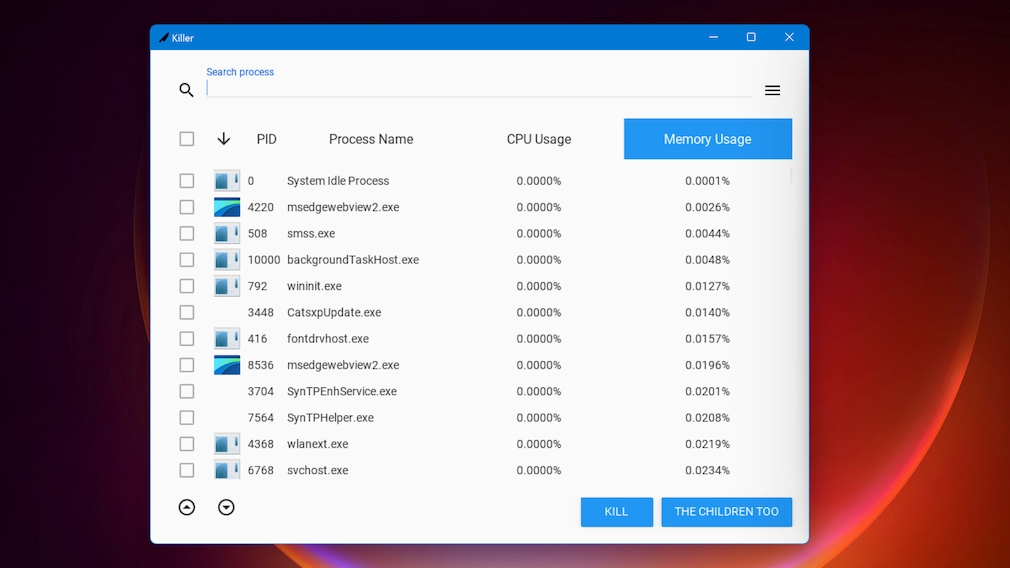Image resolution: width=1010 pixels, height=568 pixels.
Task: Click the svchost.exe process icon
Action: [x=227, y=470]
